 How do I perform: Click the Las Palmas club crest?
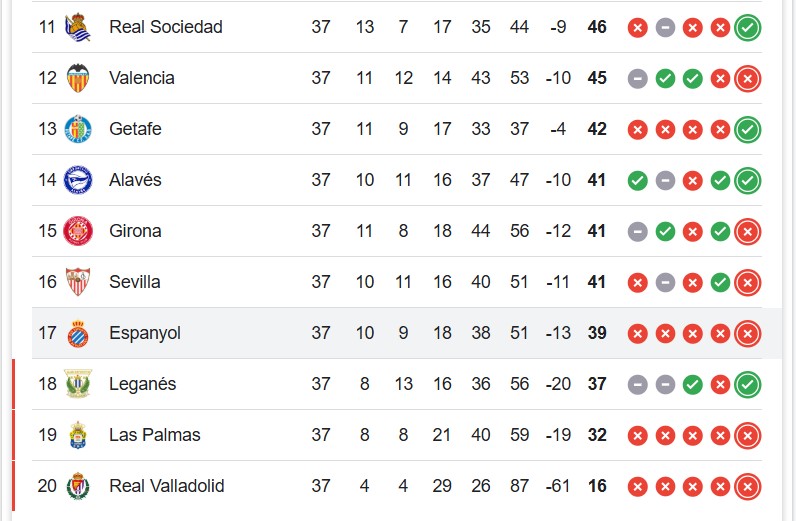(78, 435)
